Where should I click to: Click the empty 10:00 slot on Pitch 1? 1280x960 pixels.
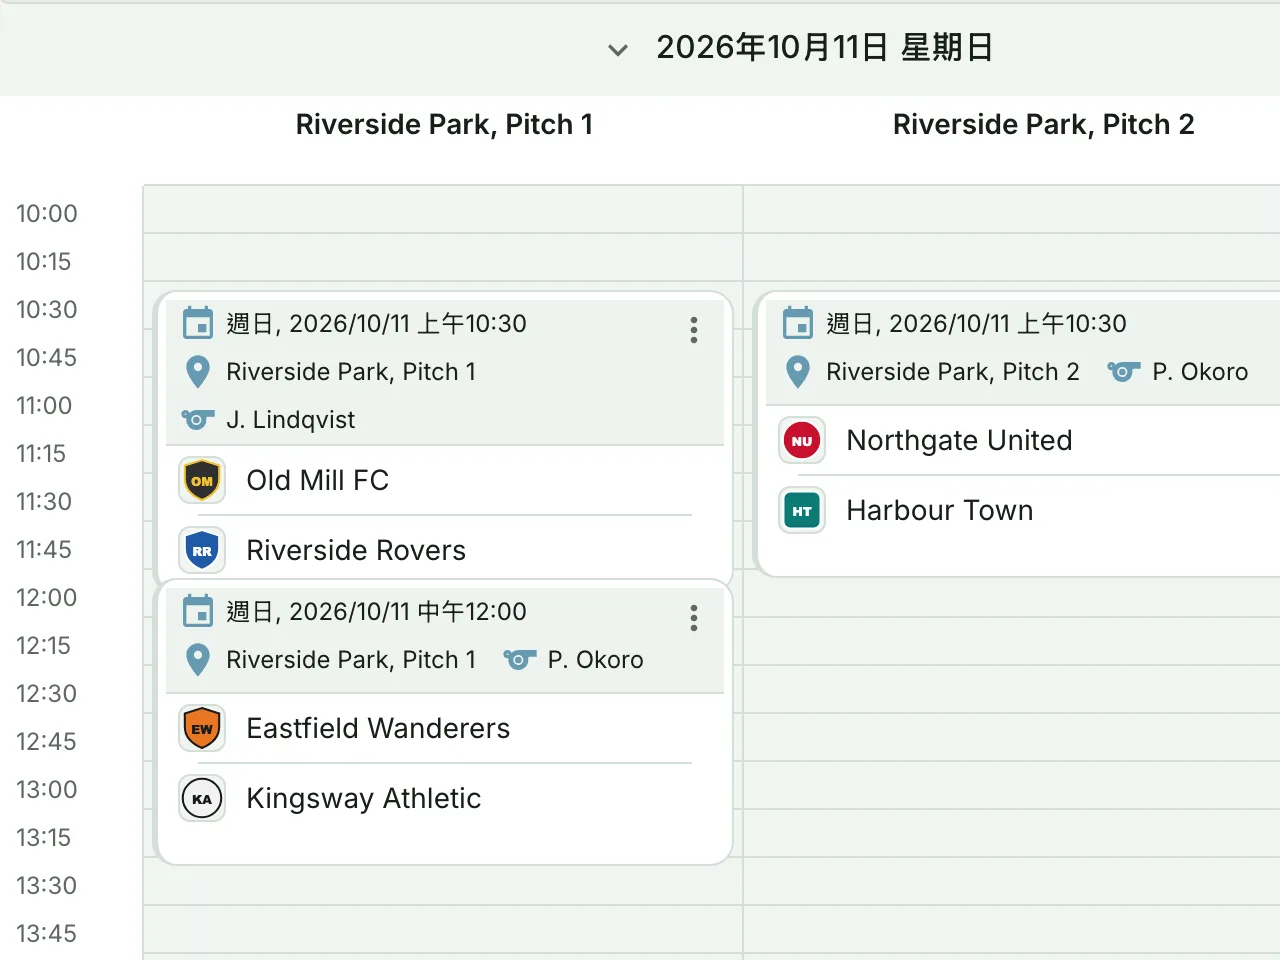click(443, 209)
